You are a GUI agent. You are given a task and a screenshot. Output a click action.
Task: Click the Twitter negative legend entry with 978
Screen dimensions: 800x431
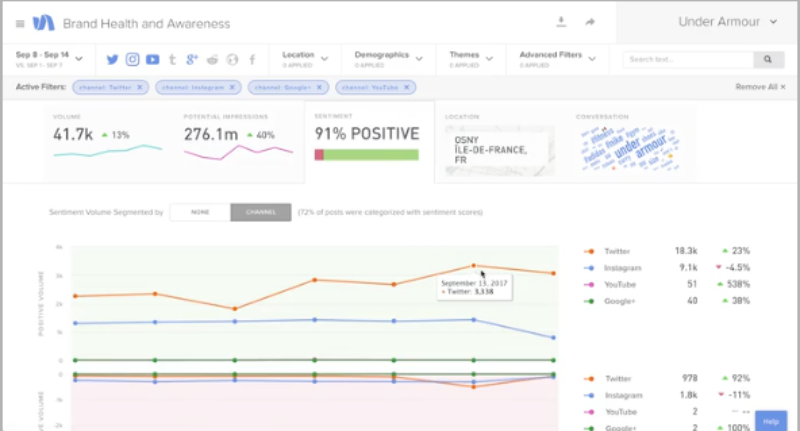coord(667,378)
